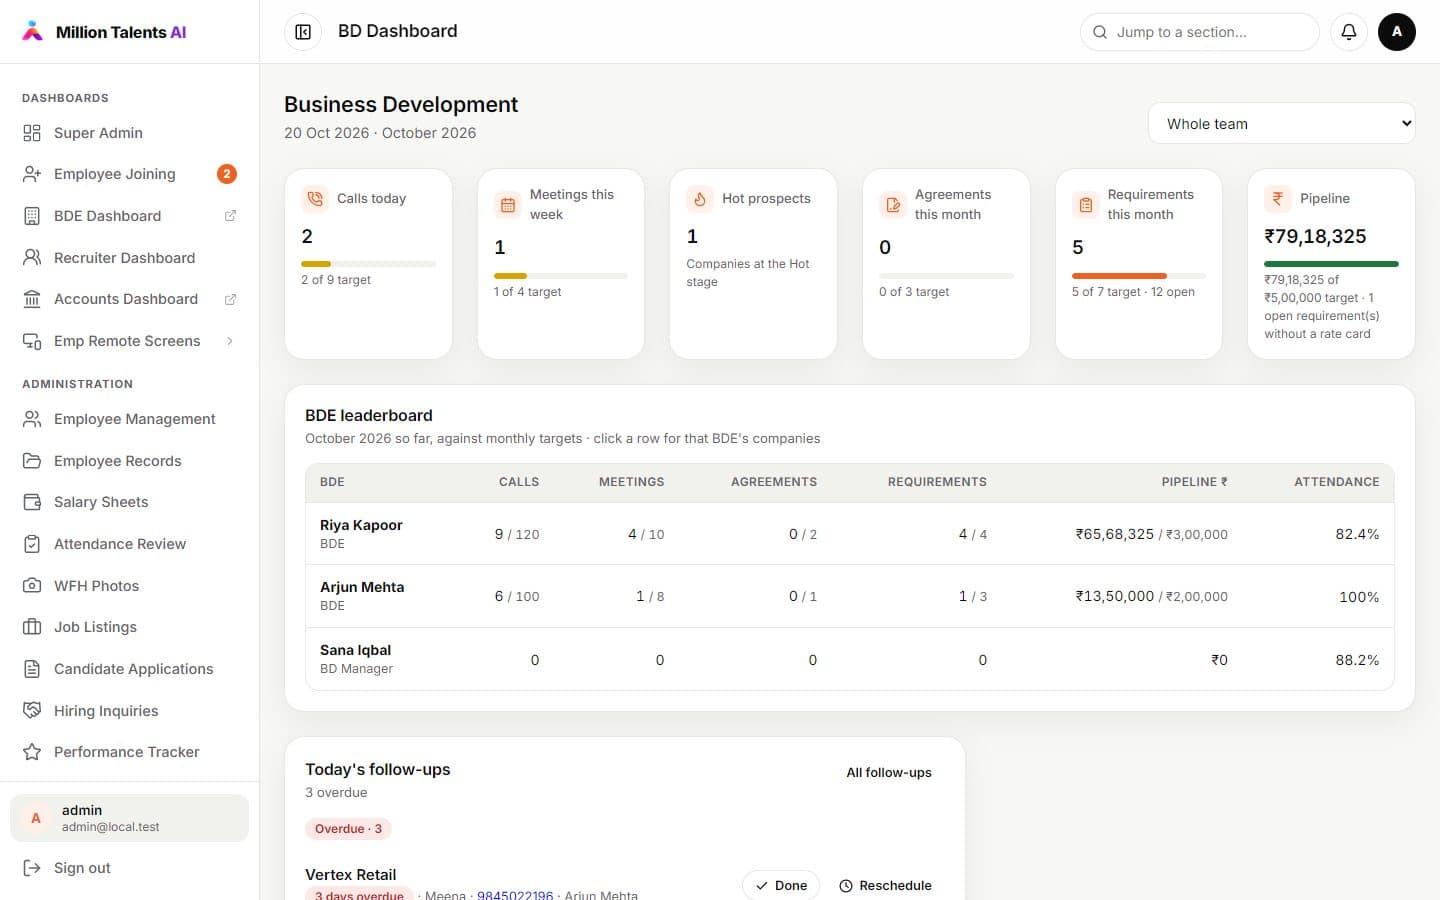Open Super Admin dashboard menu item
This screenshot has height=900, width=1440.
tap(130, 133)
